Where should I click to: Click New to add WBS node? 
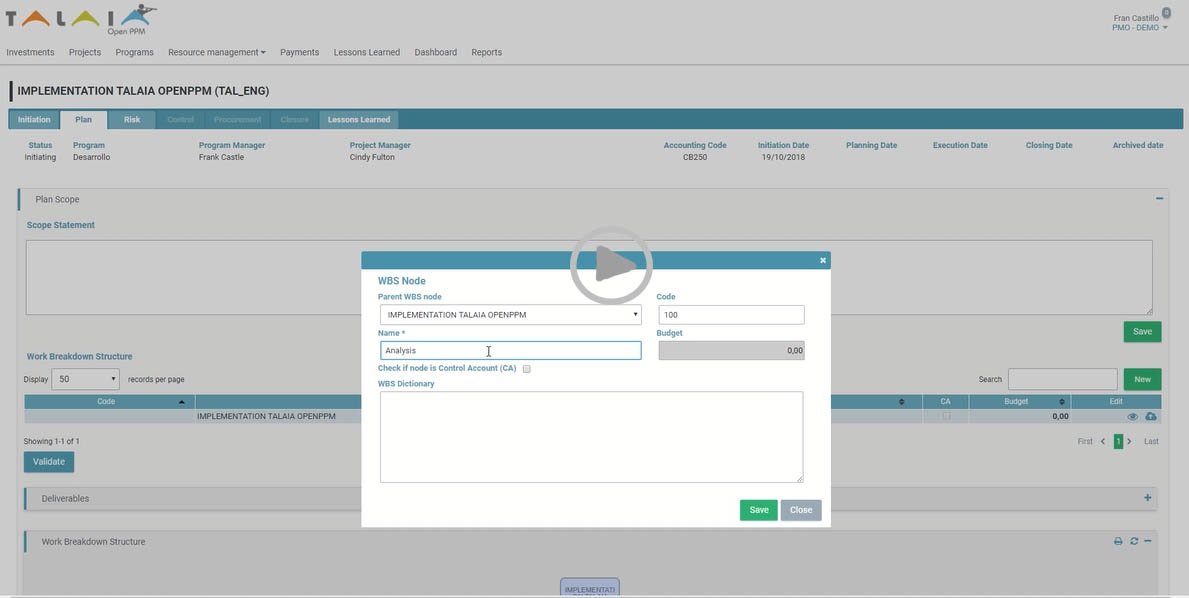(x=1142, y=379)
